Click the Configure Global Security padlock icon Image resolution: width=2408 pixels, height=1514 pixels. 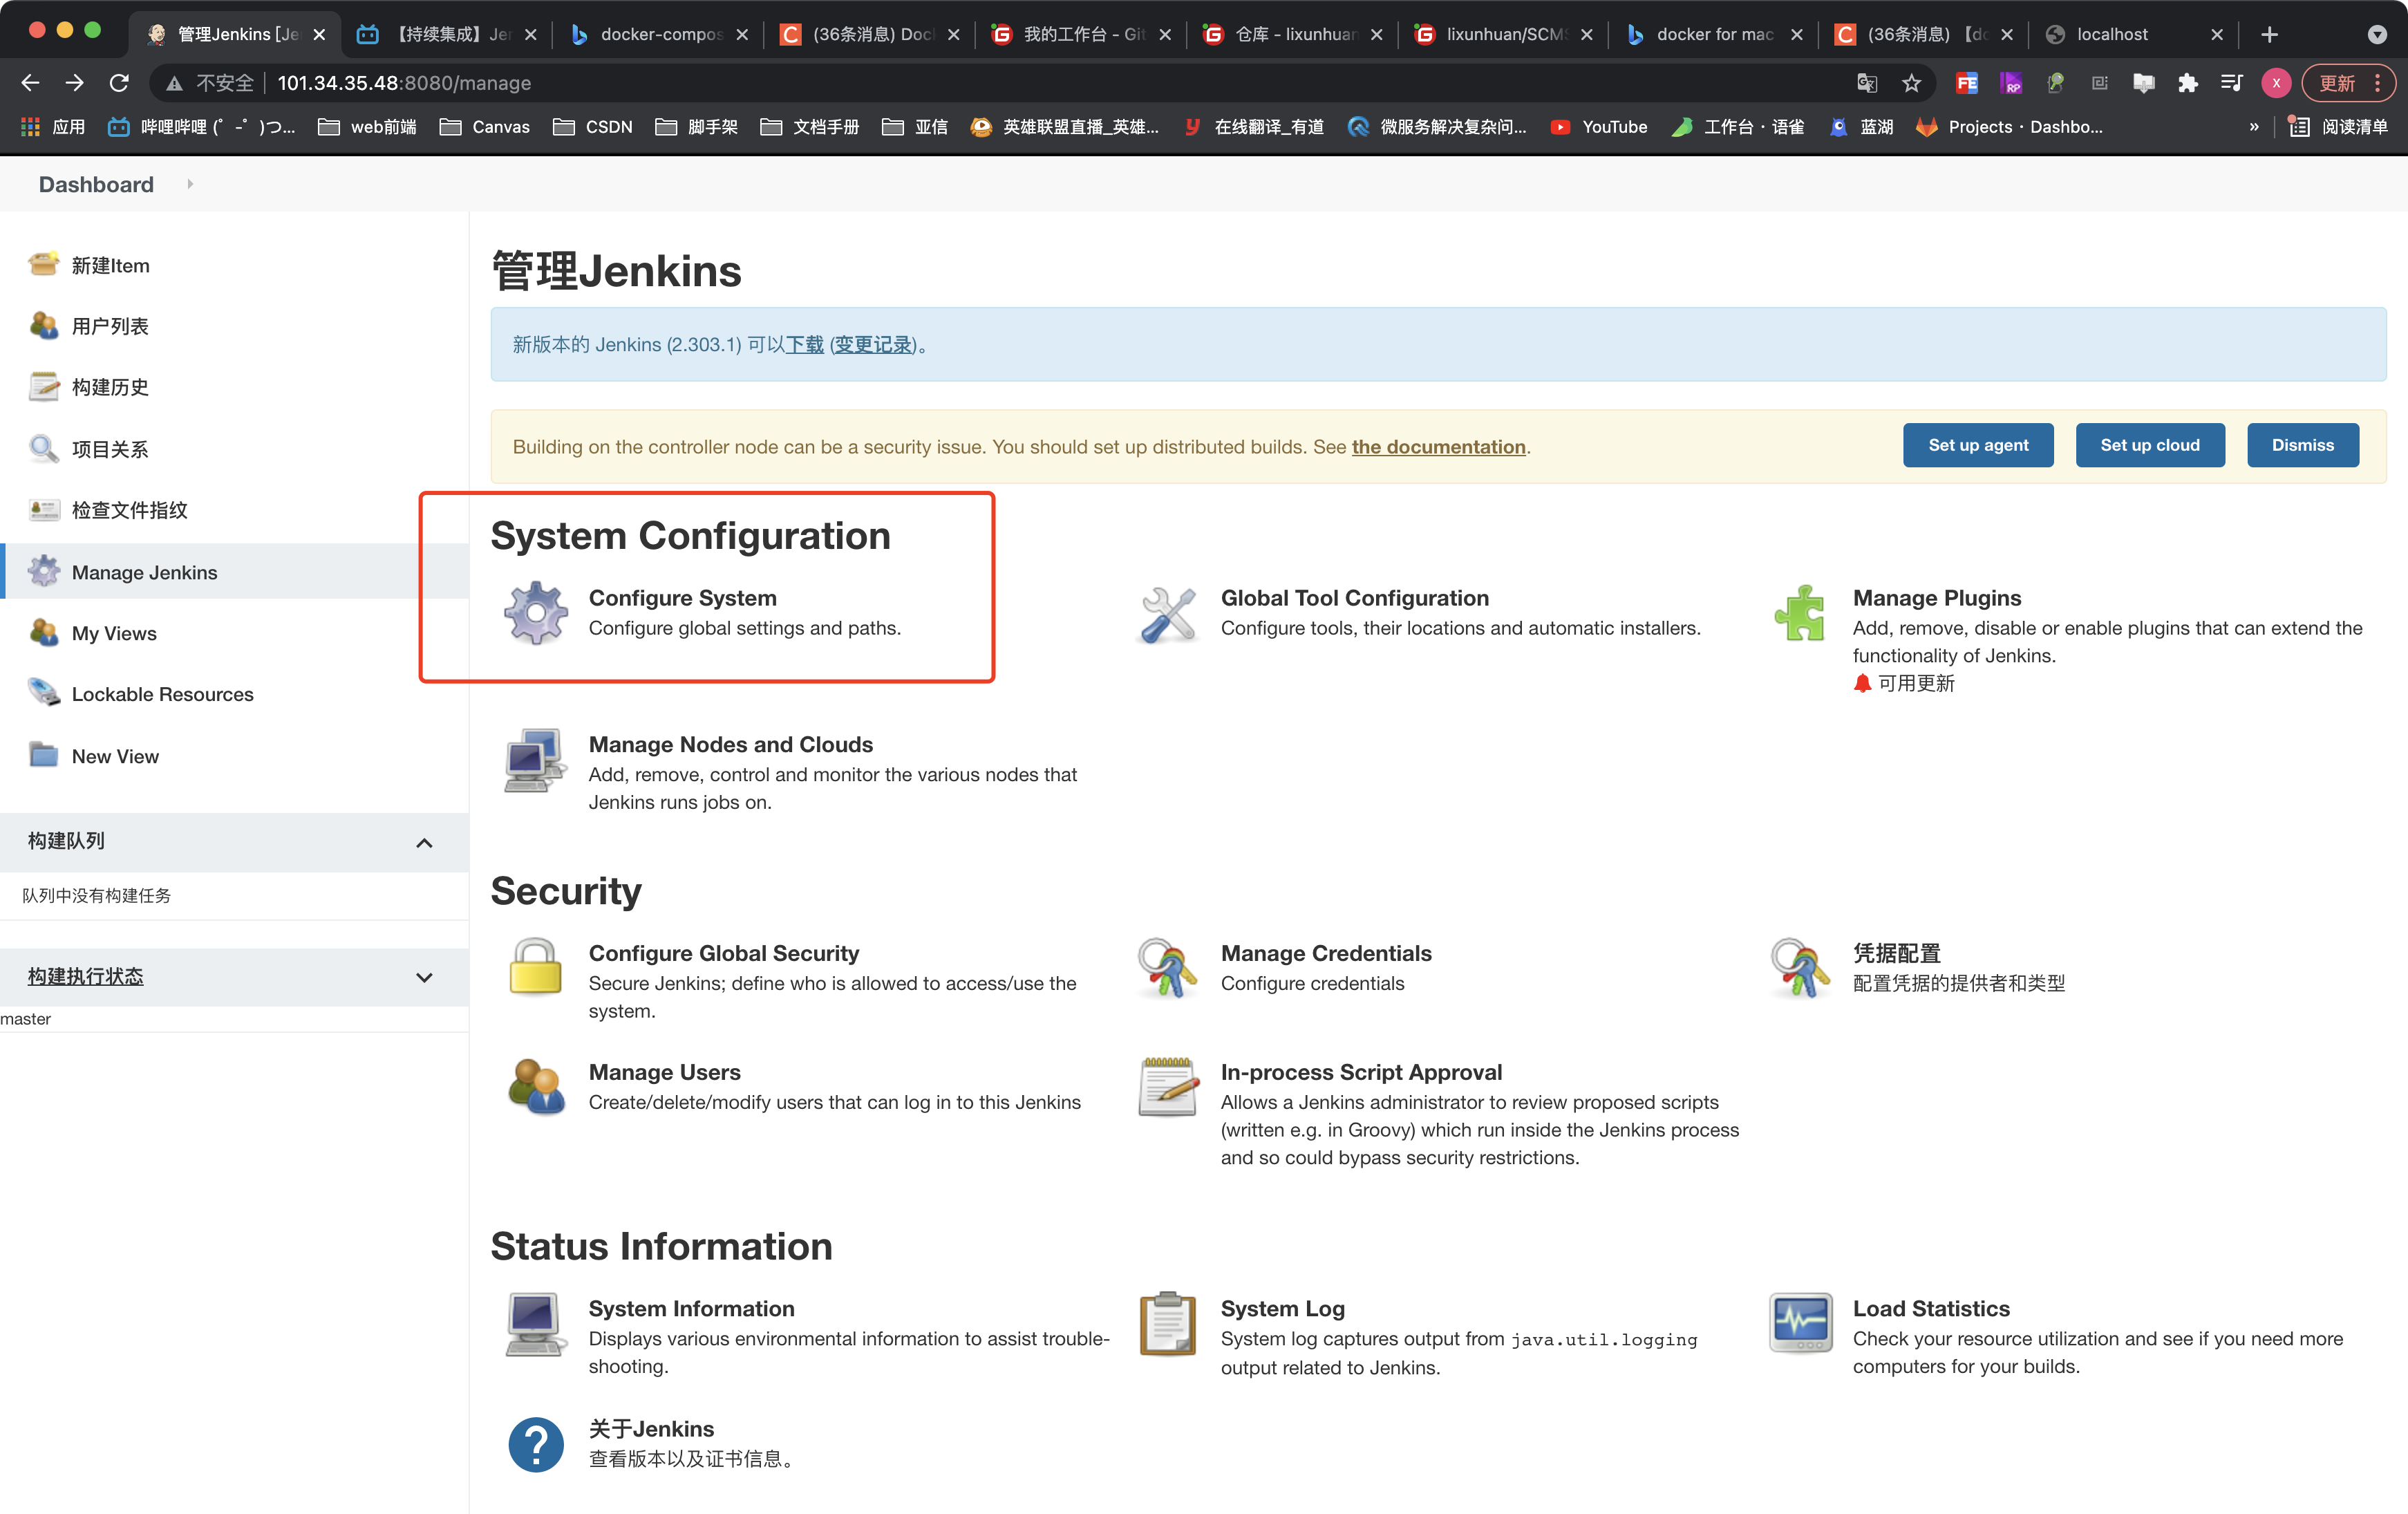click(536, 967)
